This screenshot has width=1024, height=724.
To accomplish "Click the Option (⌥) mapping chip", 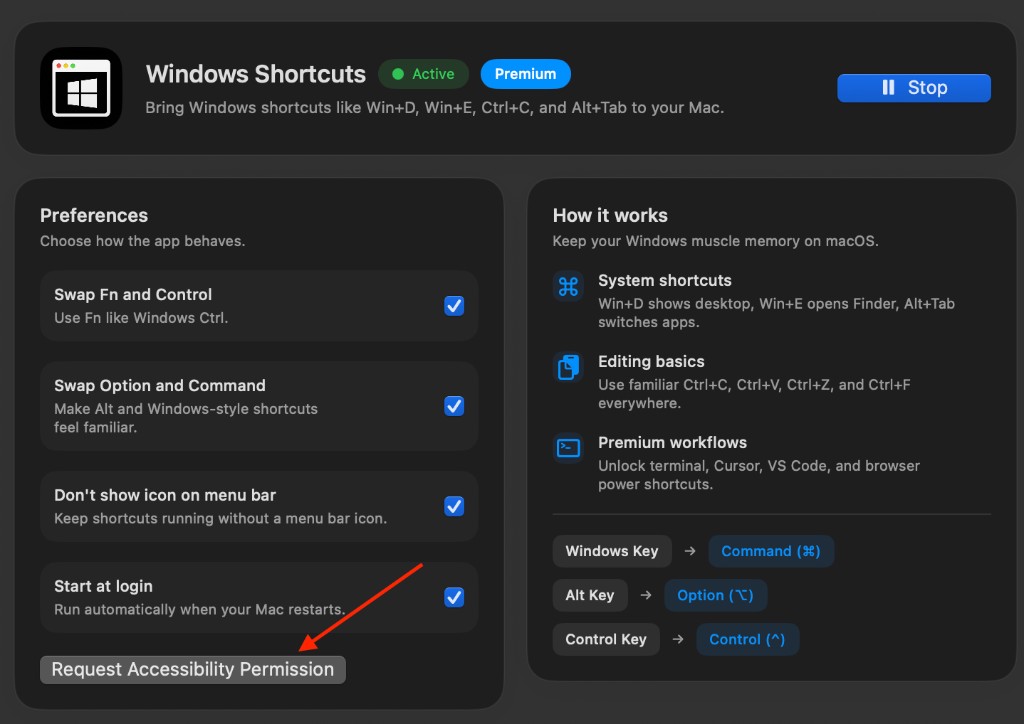I will point(715,595).
